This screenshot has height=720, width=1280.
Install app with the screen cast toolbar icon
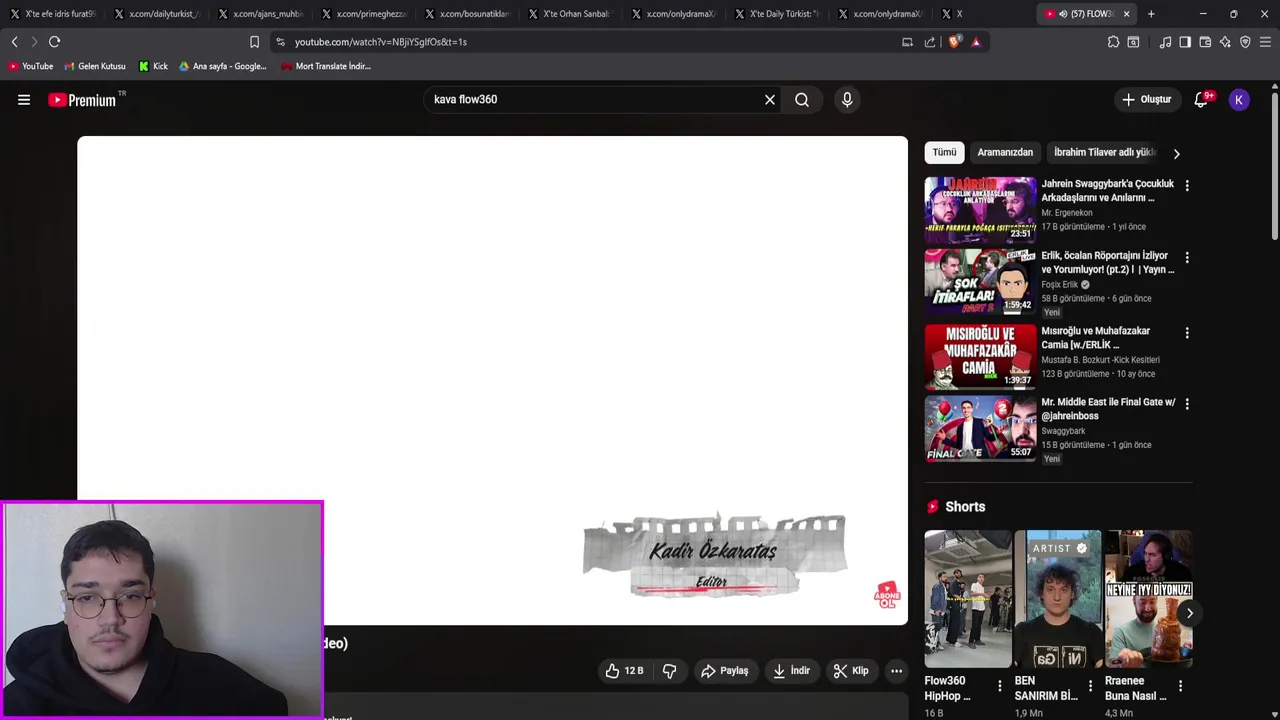(907, 42)
